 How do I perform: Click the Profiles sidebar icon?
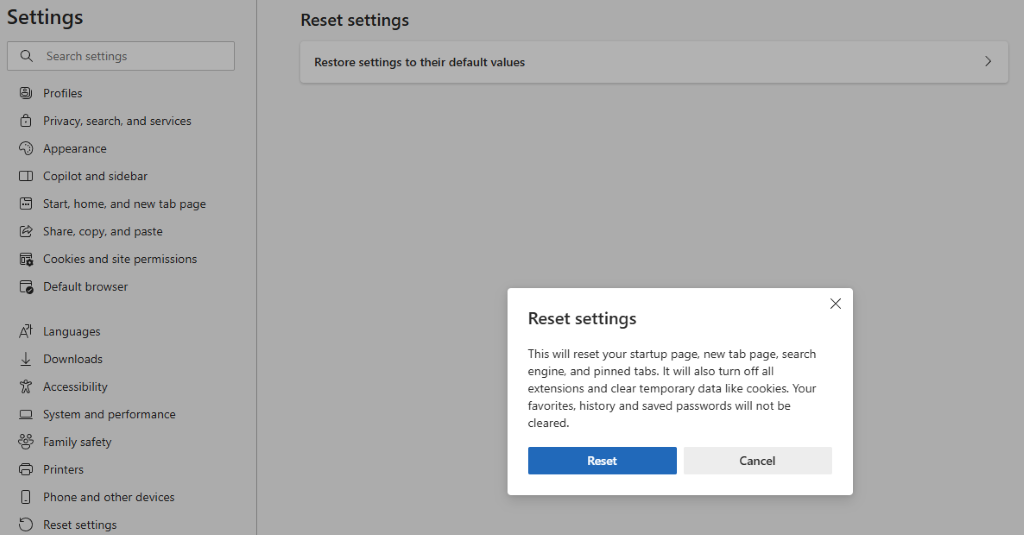click(25, 93)
